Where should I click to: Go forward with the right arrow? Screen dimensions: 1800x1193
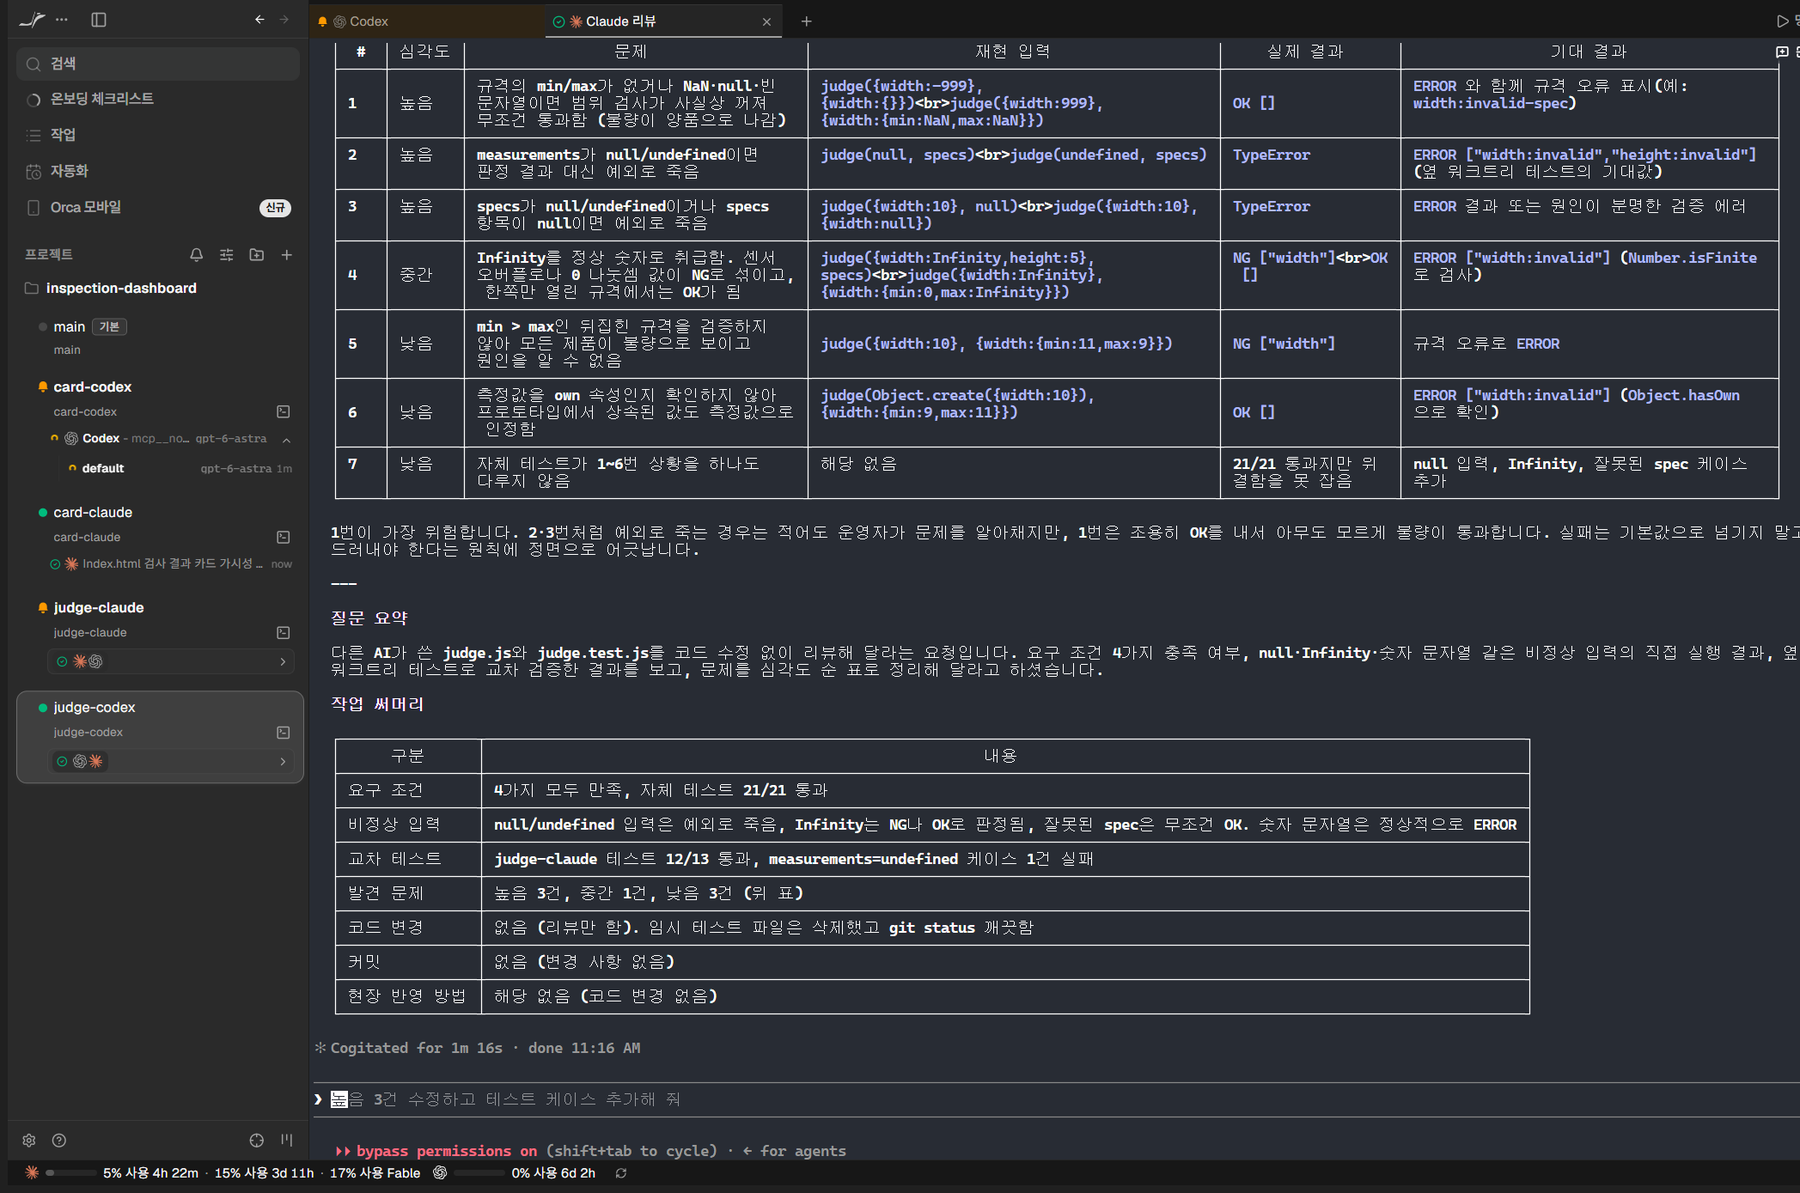[284, 19]
